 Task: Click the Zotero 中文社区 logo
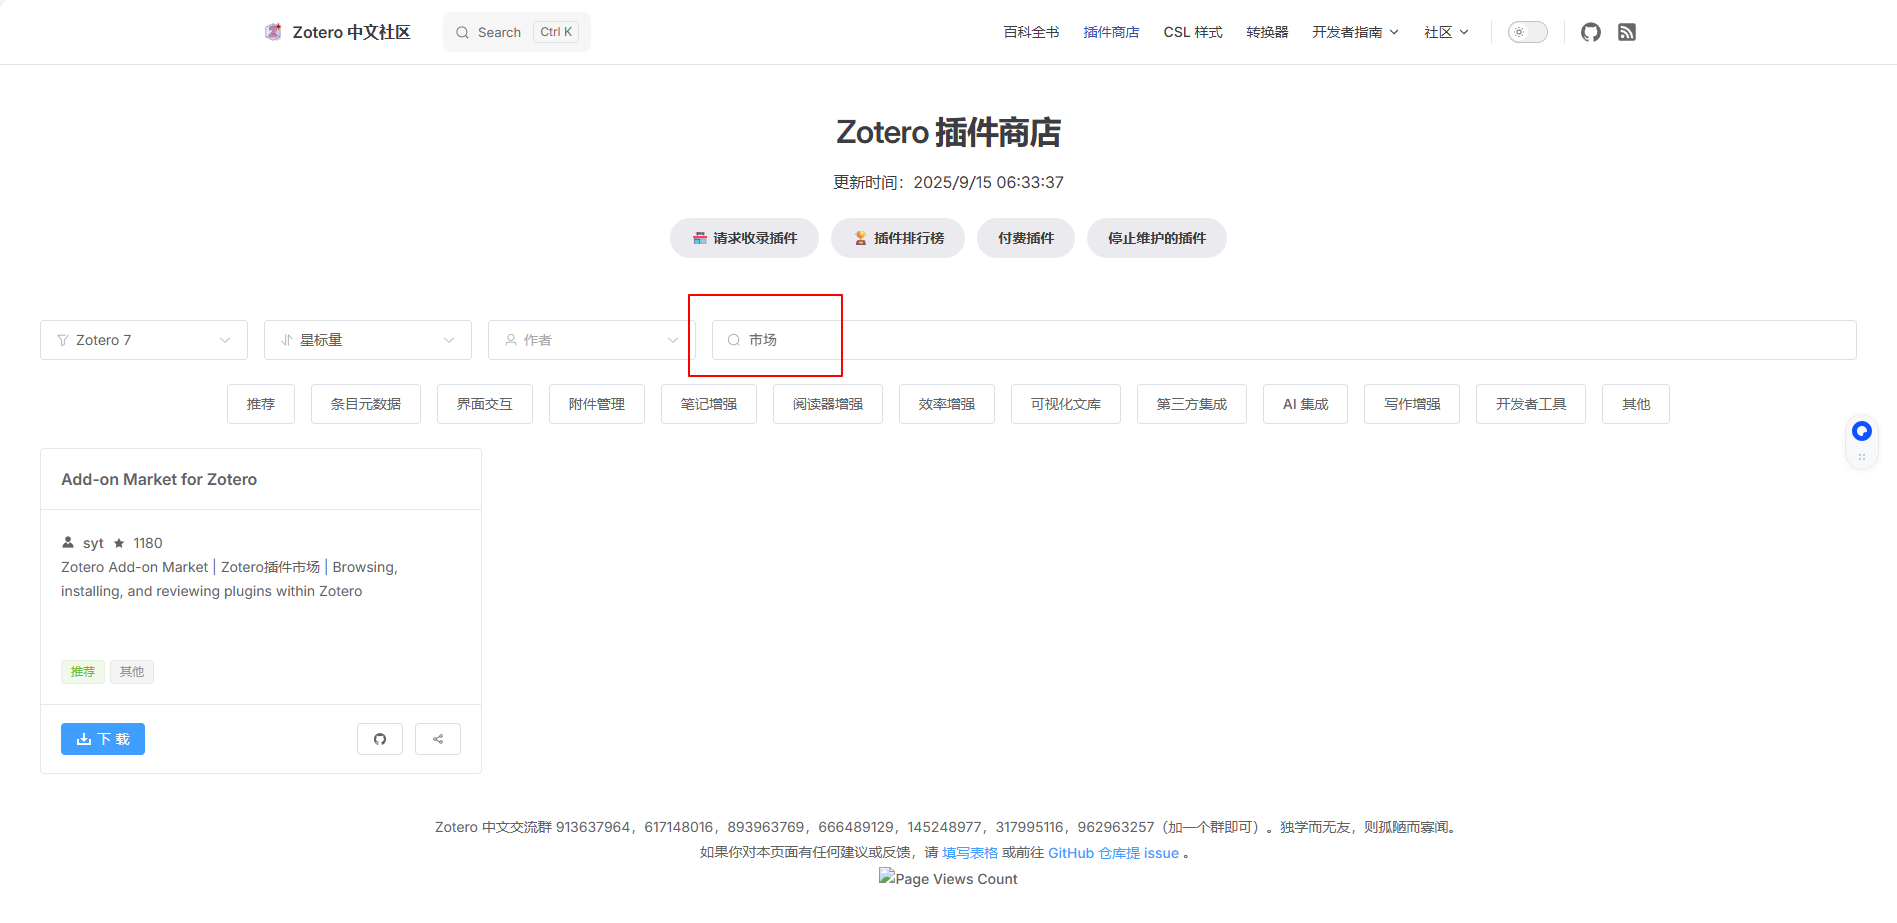point(337,32)
